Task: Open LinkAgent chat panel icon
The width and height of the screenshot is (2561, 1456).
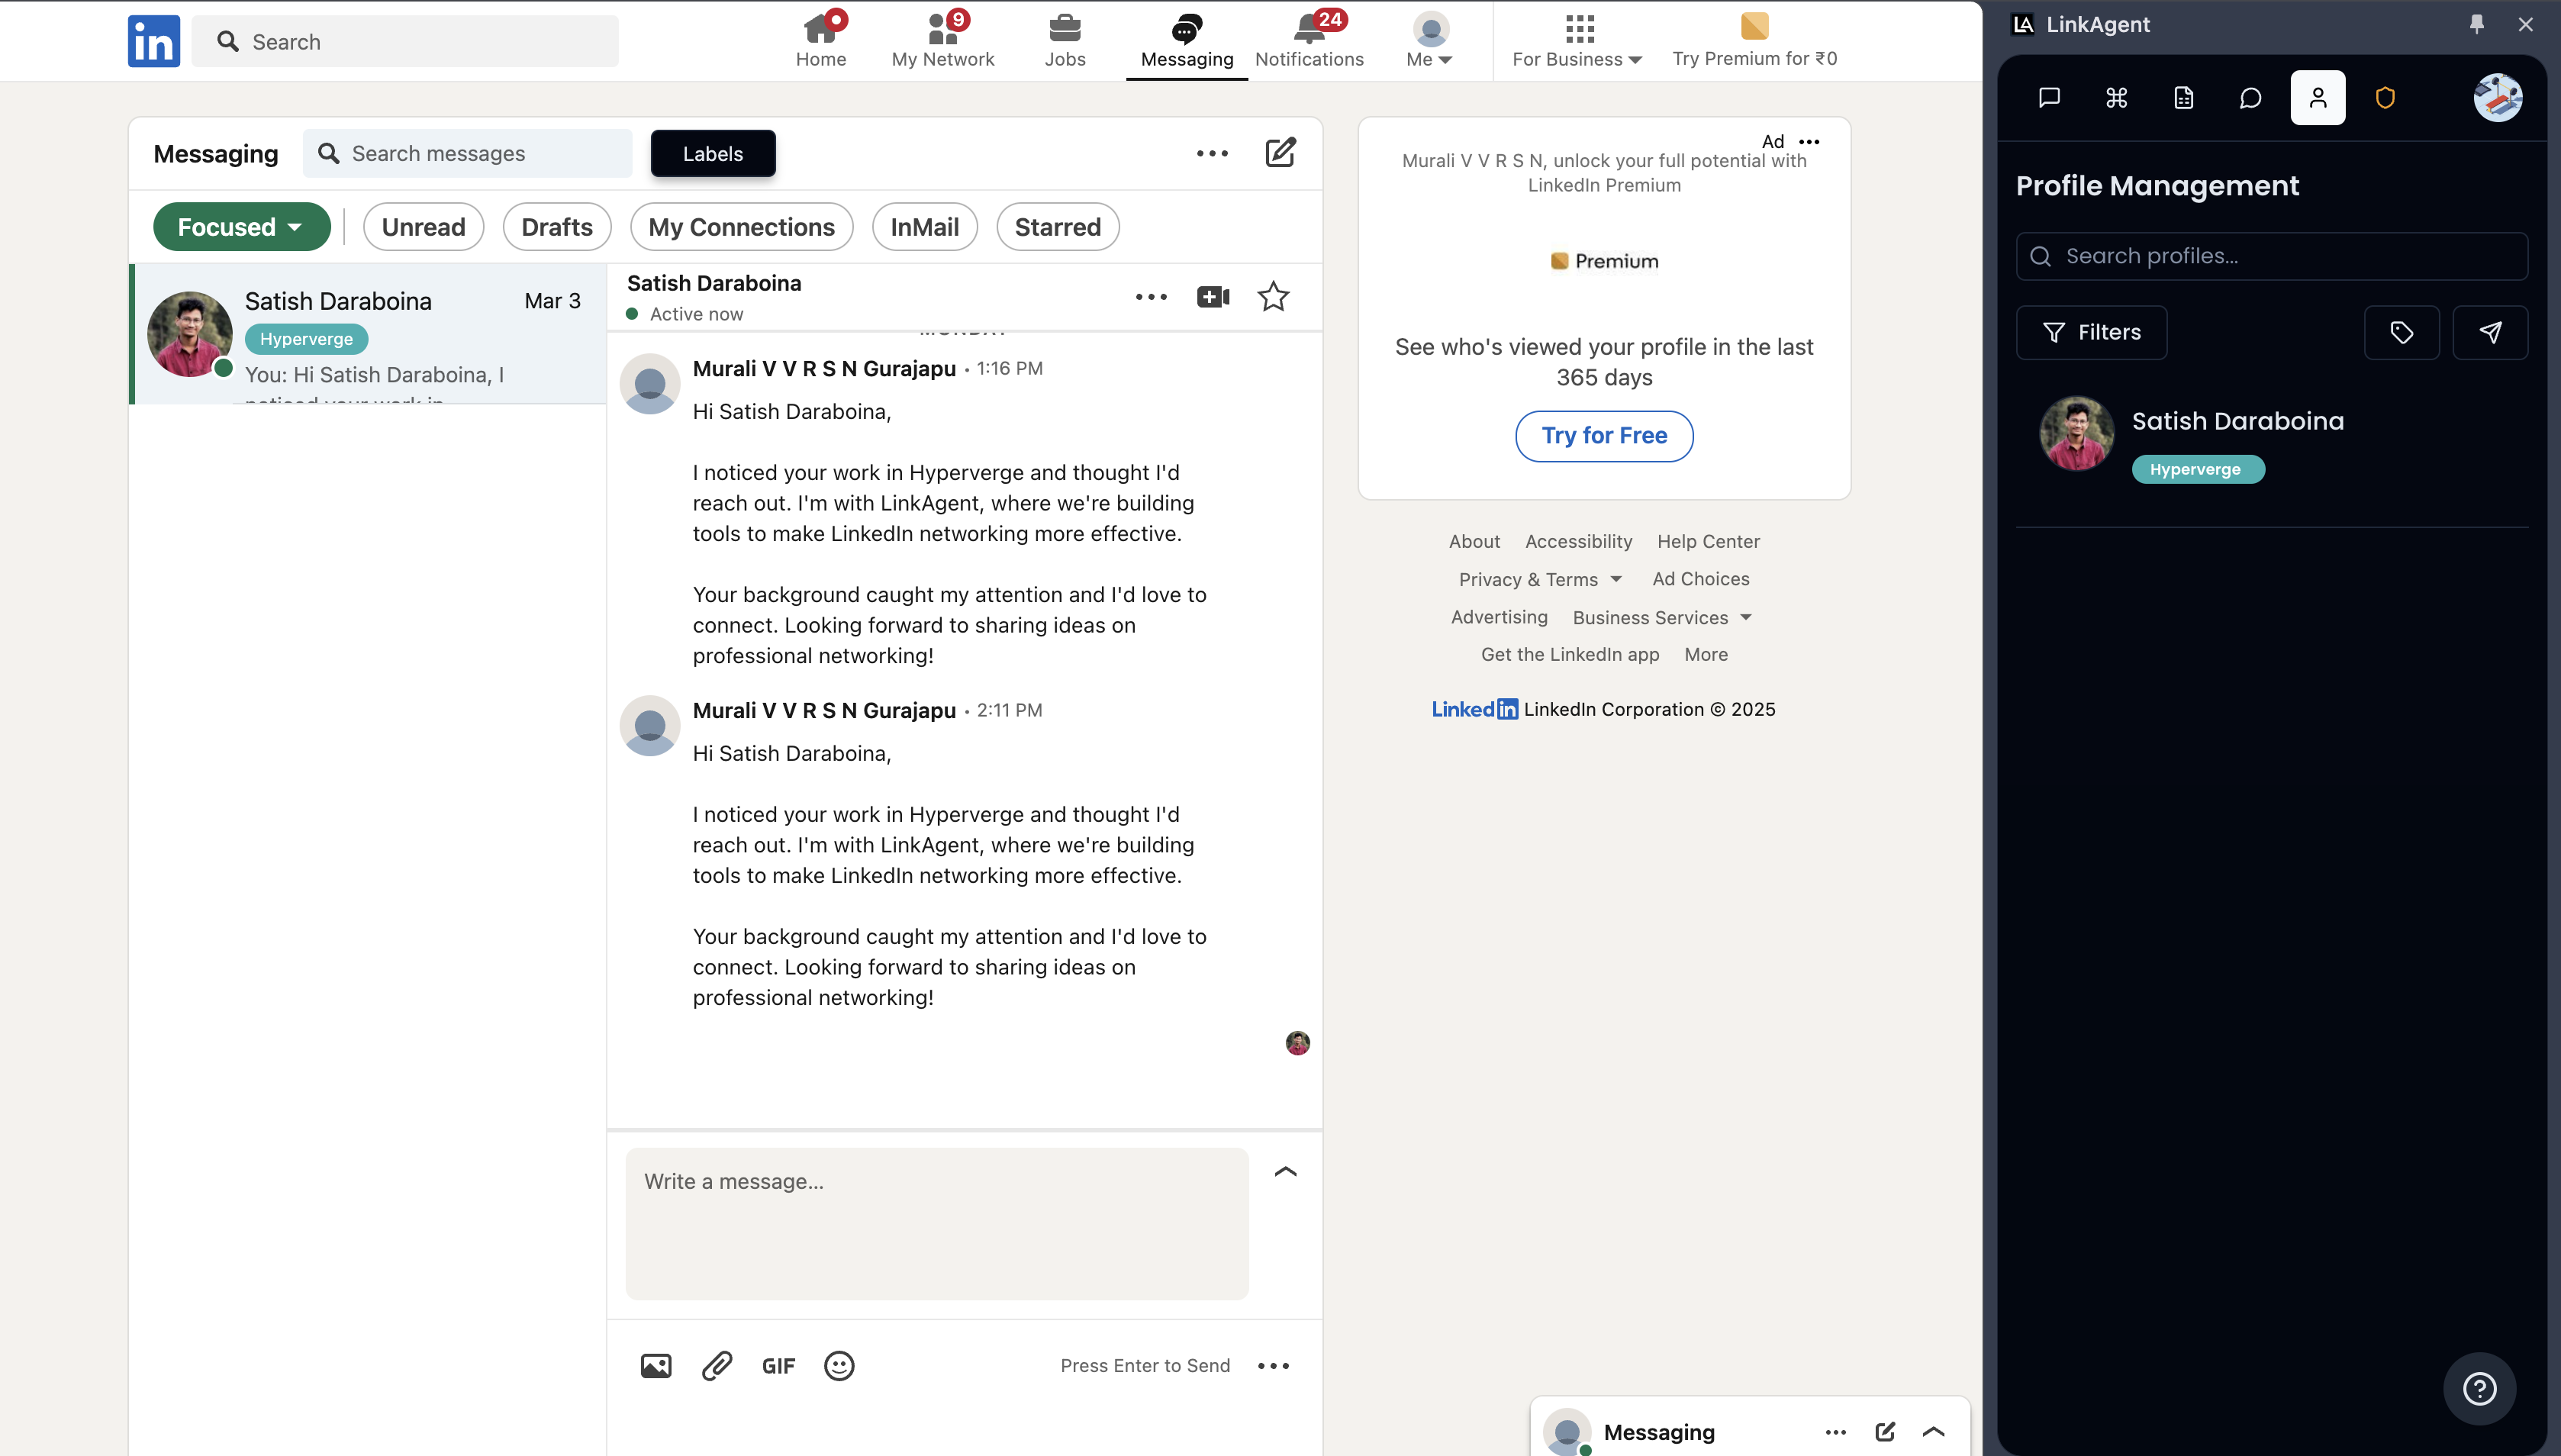Action: pyautogui.click(x=2049, y=98)
